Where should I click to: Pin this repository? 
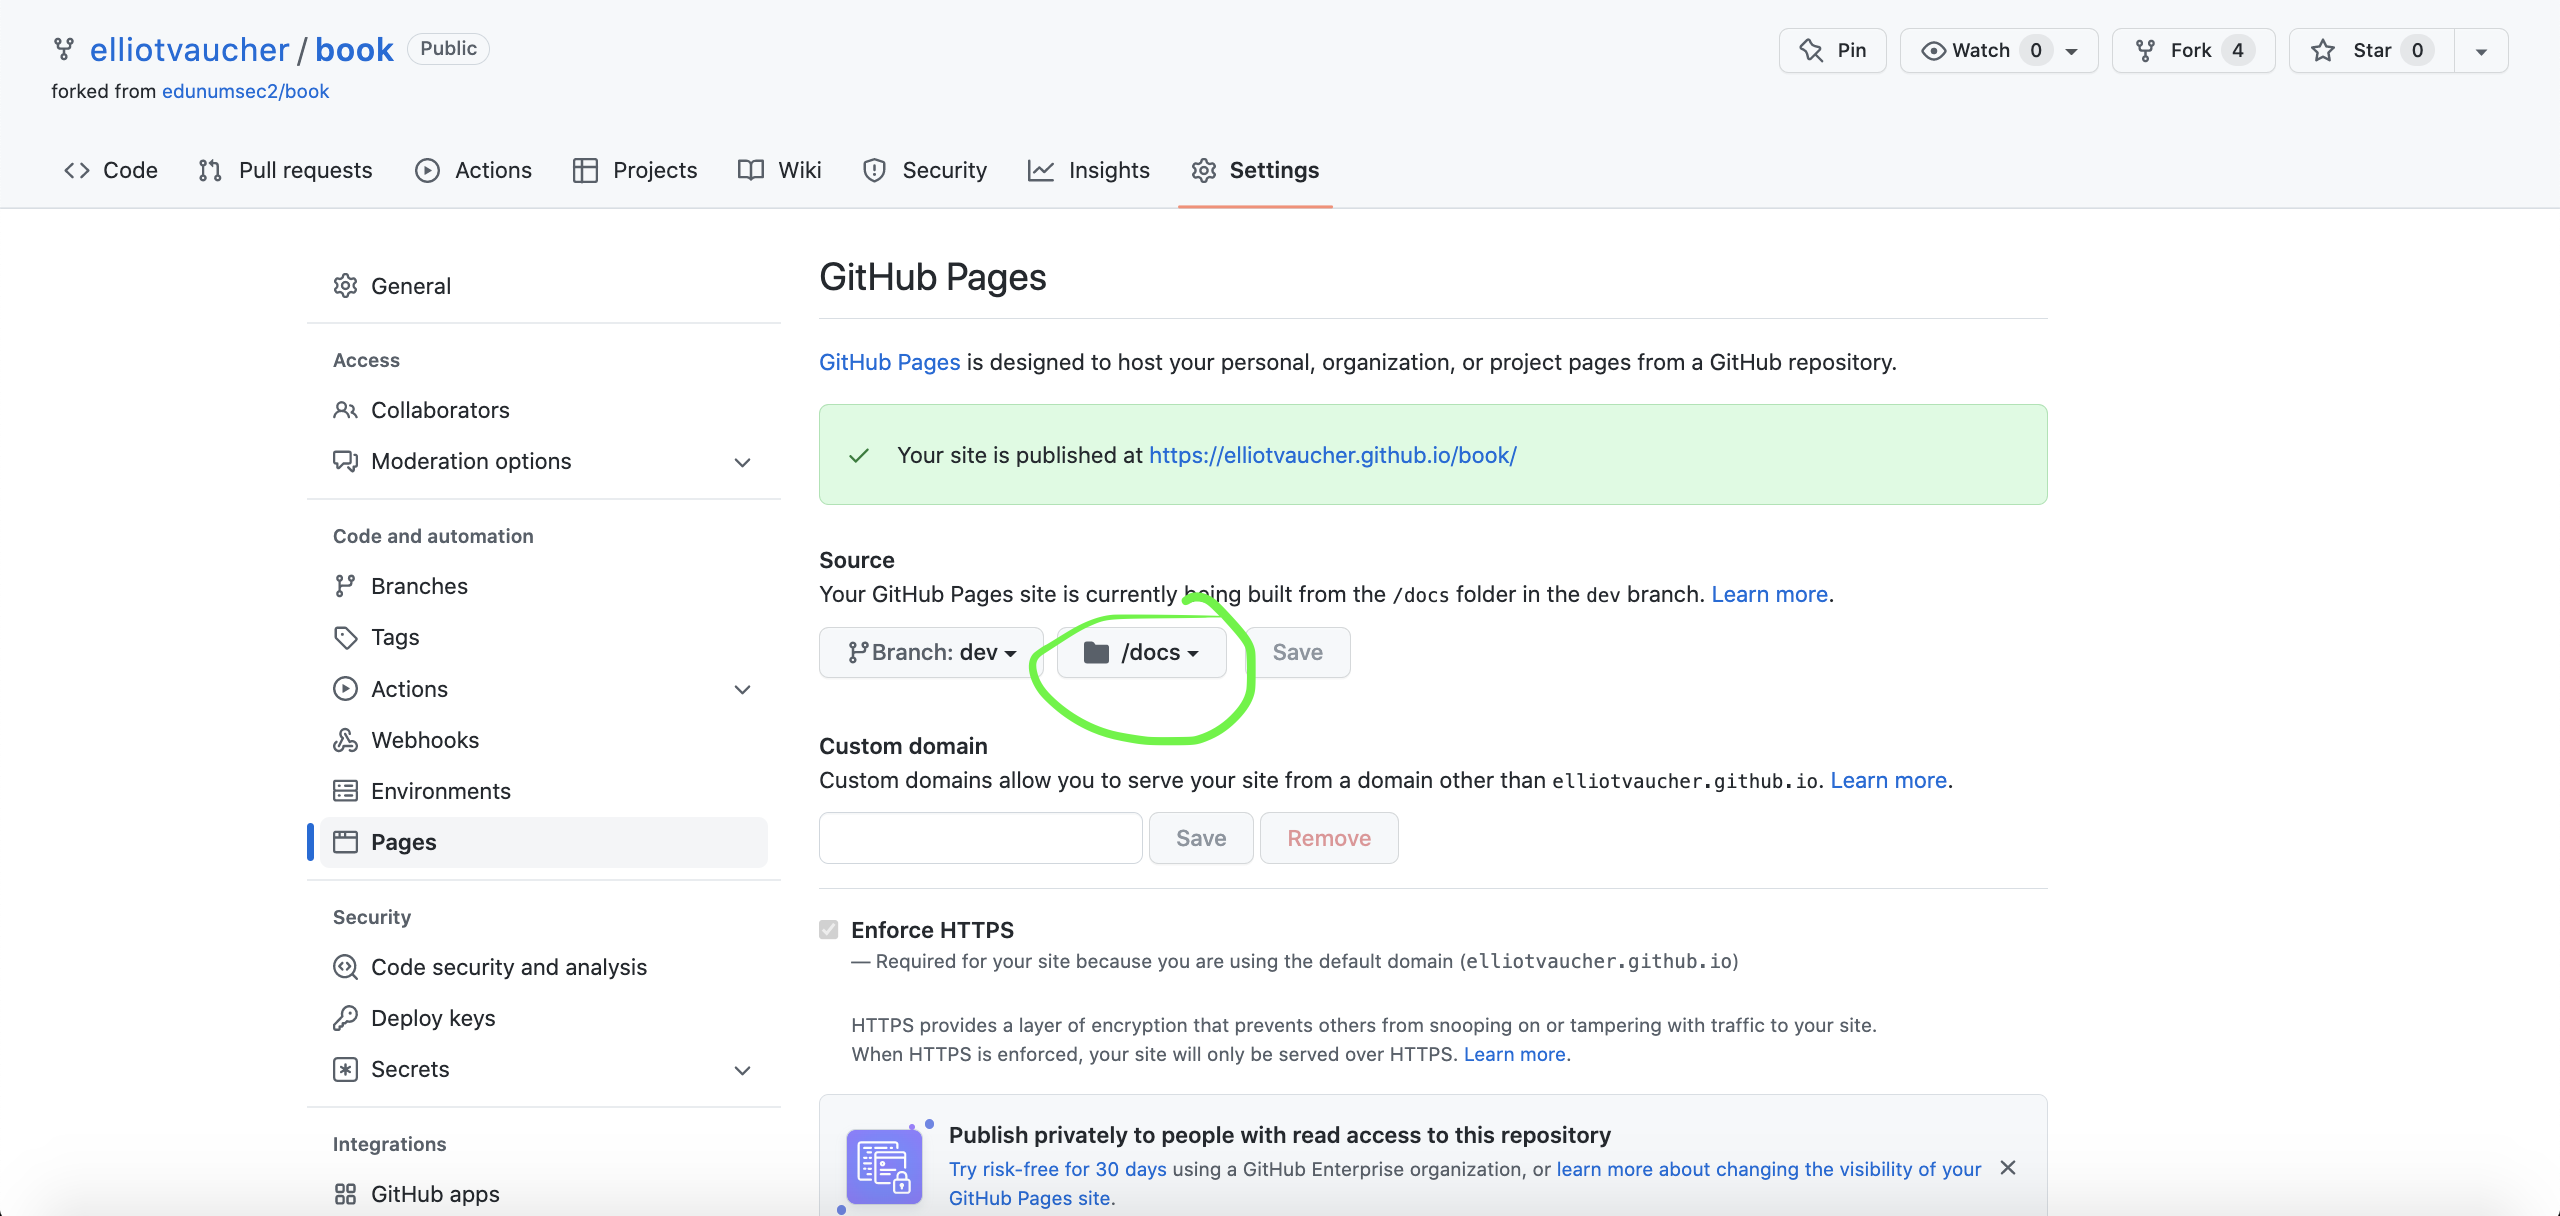tap(1832, 50)
